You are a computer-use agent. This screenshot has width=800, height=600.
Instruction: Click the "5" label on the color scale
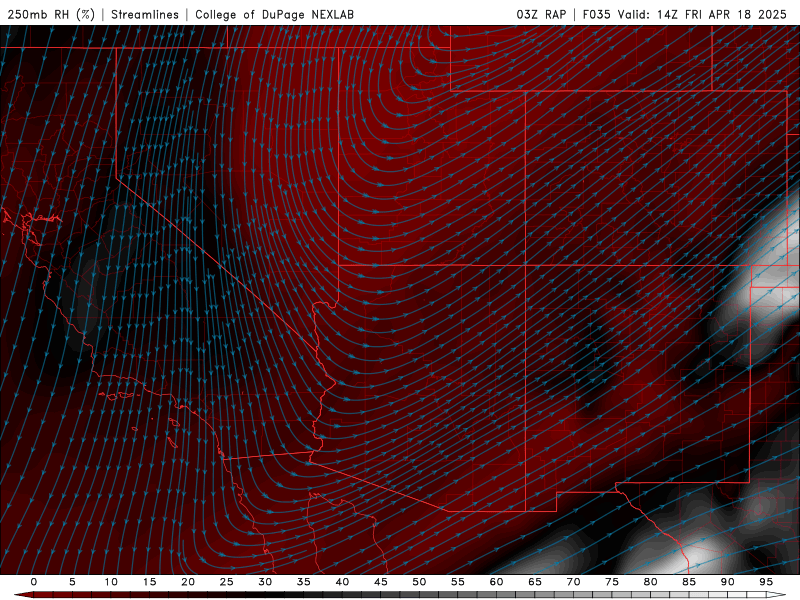[72, 582]
